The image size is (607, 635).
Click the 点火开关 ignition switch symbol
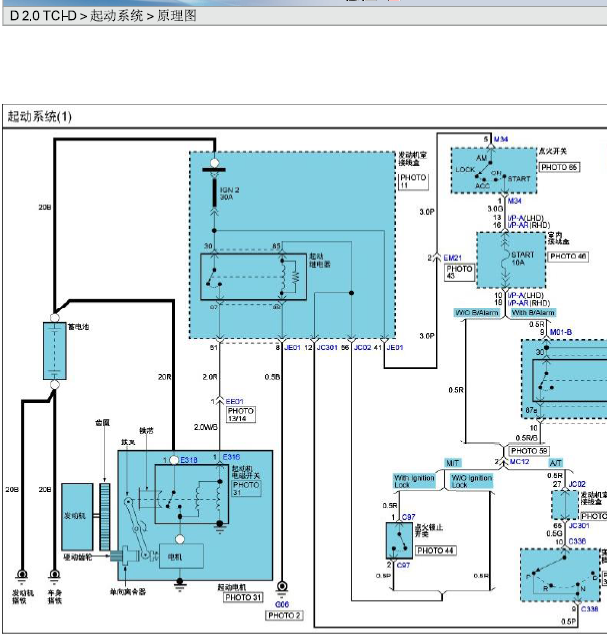494,170
